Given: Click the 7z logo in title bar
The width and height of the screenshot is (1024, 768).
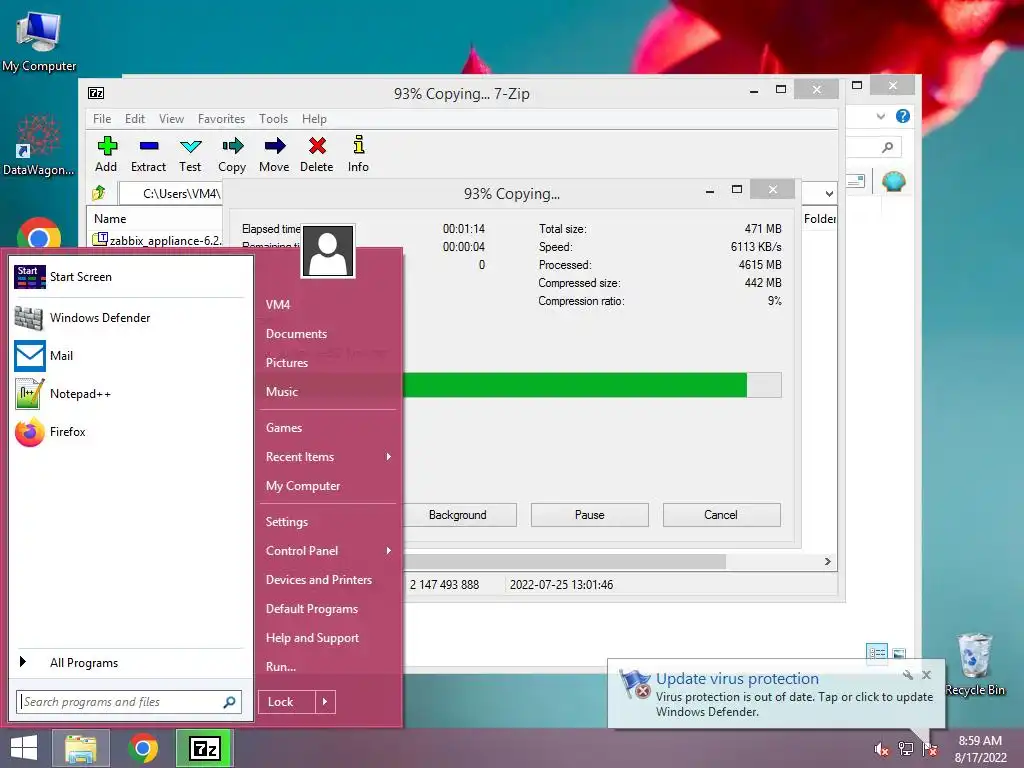Looking at the screenshot, I should (x=96, y=93).
